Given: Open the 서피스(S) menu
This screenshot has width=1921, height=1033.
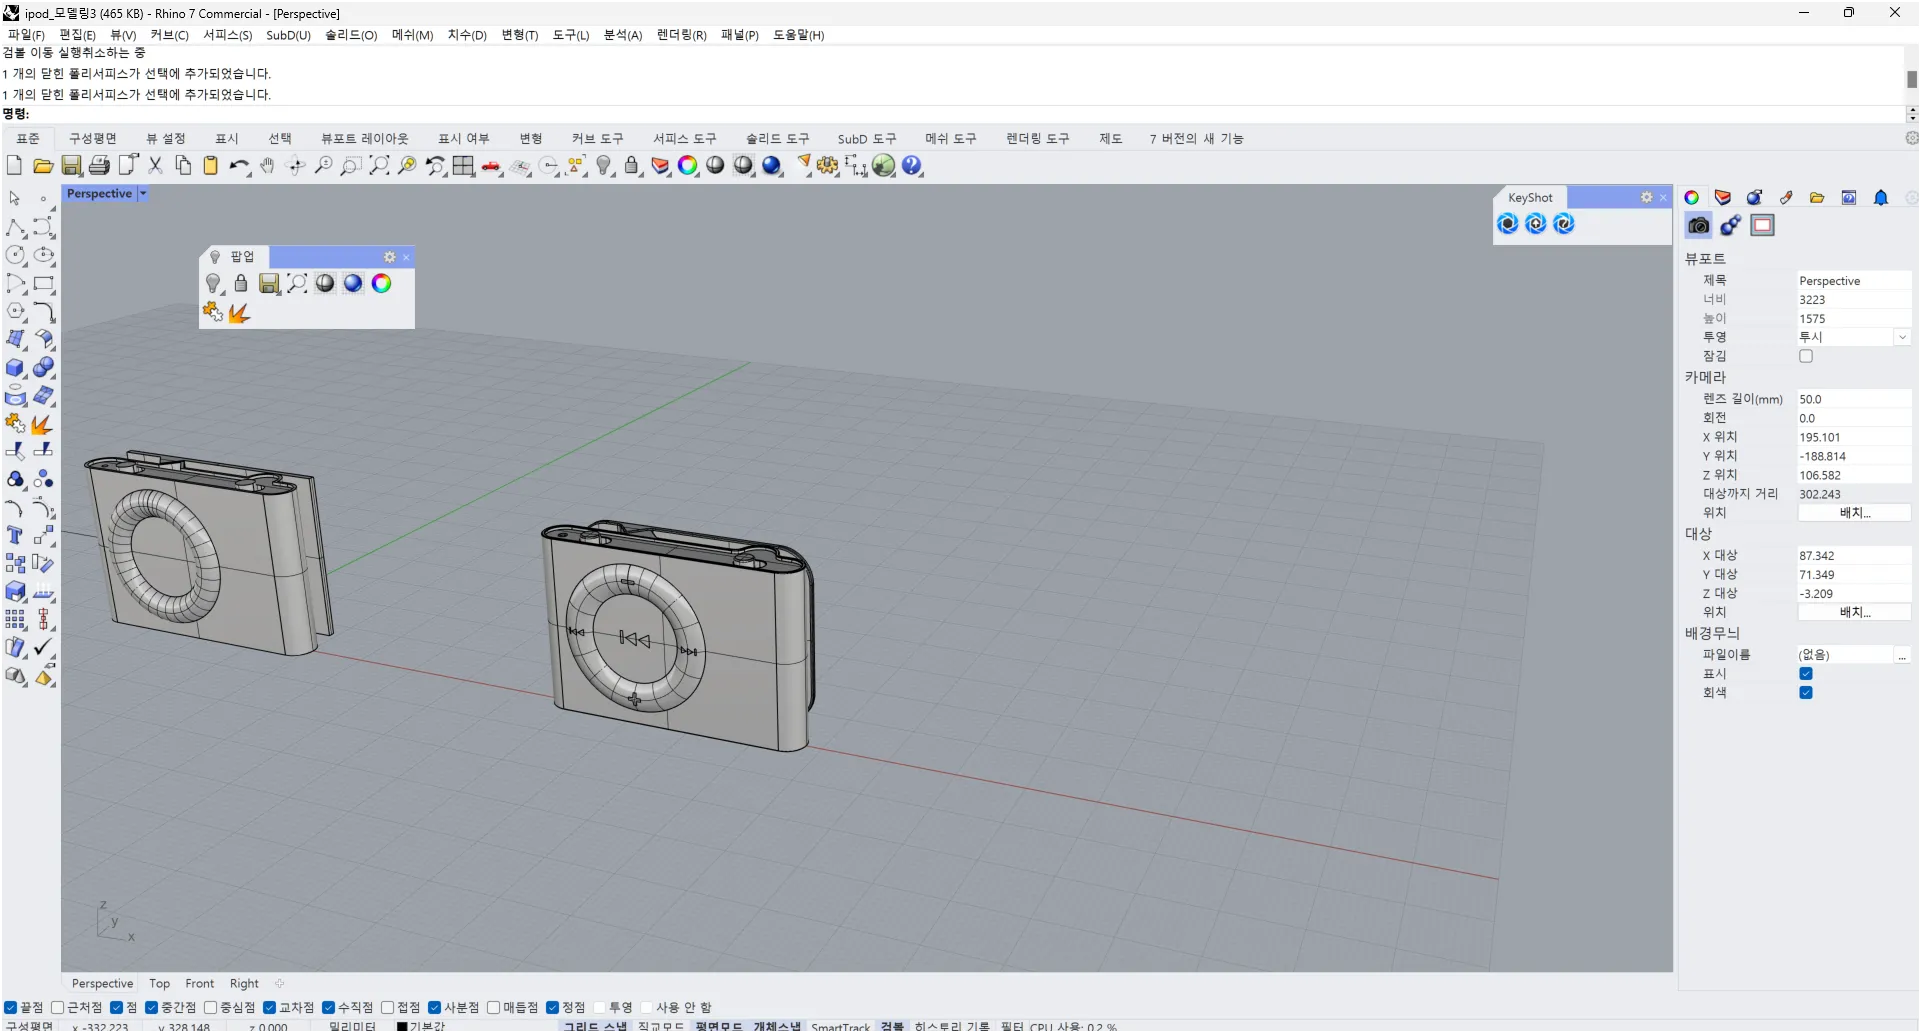Looking at the screenshot, I should 228,35.
